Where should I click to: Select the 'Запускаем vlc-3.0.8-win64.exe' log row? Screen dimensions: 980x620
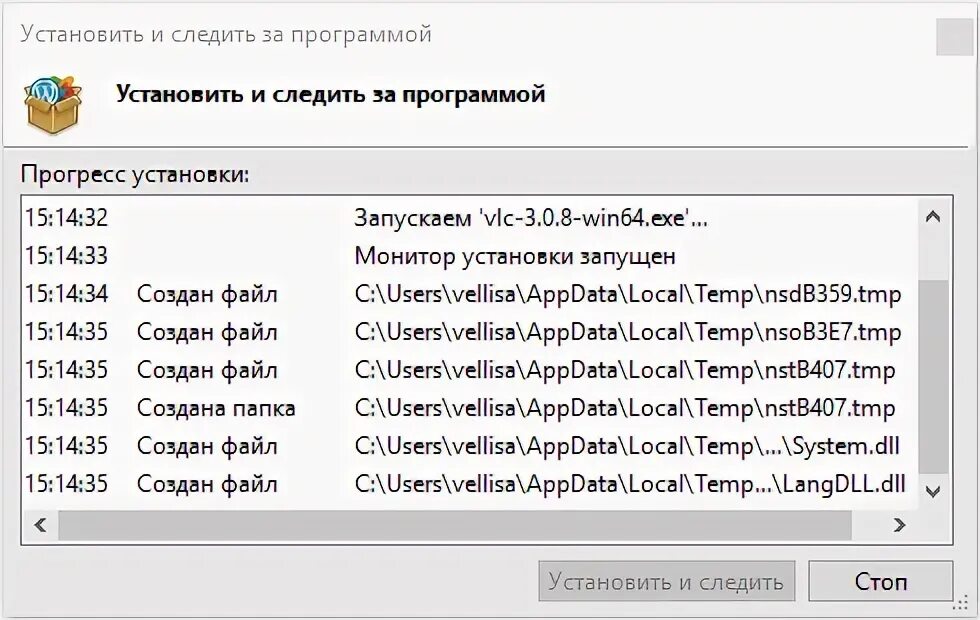coord(530,218)
